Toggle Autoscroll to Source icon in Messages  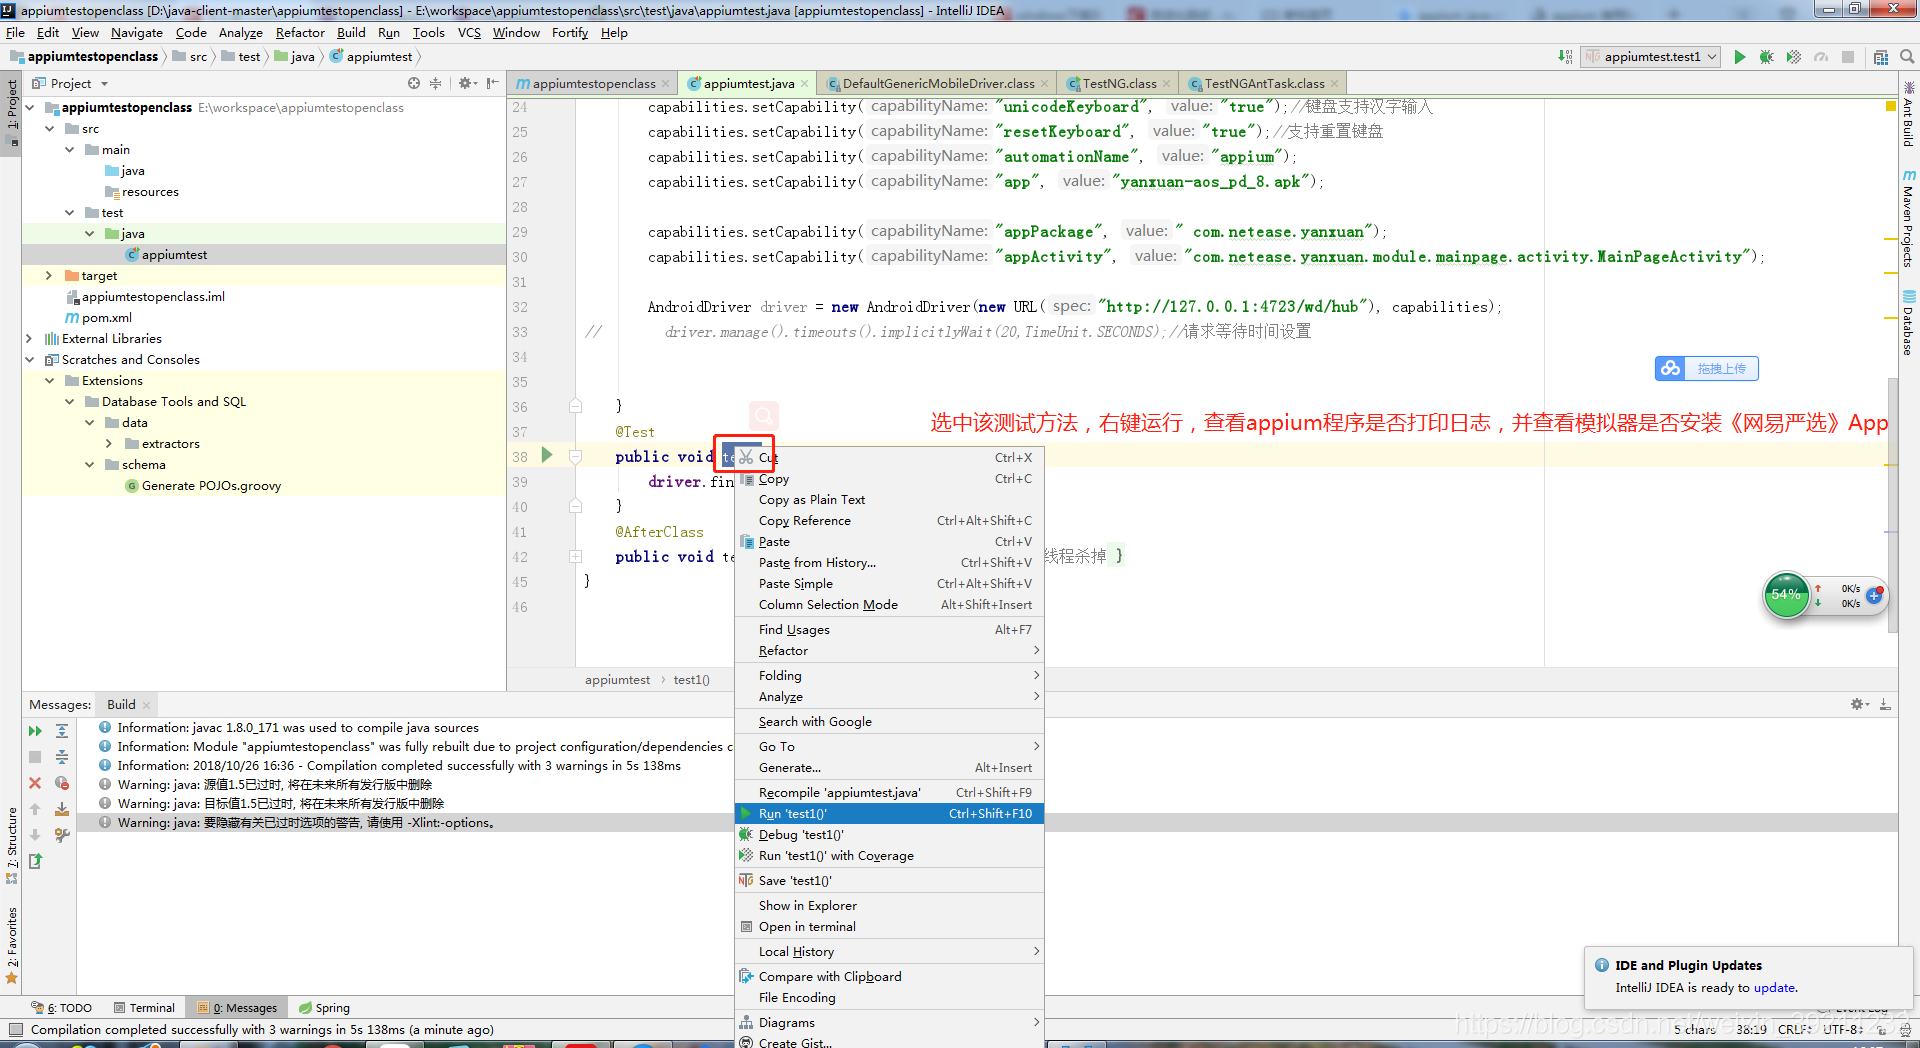62,809
